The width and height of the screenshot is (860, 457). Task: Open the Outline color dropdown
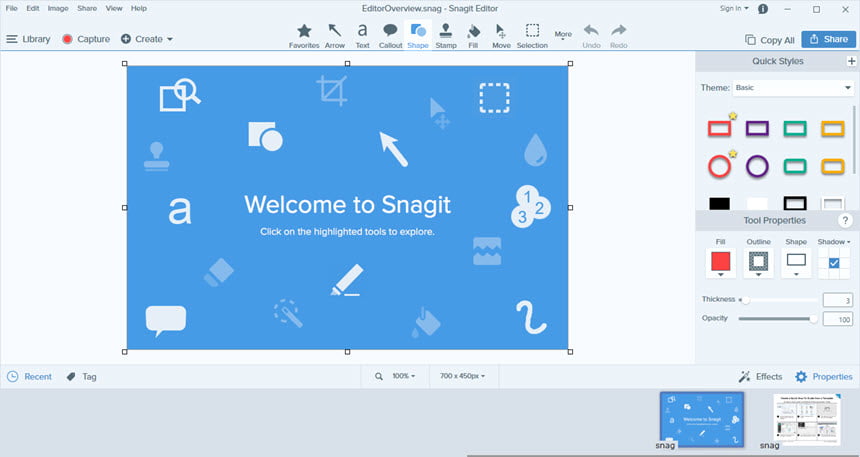click(x=759, y=263)
